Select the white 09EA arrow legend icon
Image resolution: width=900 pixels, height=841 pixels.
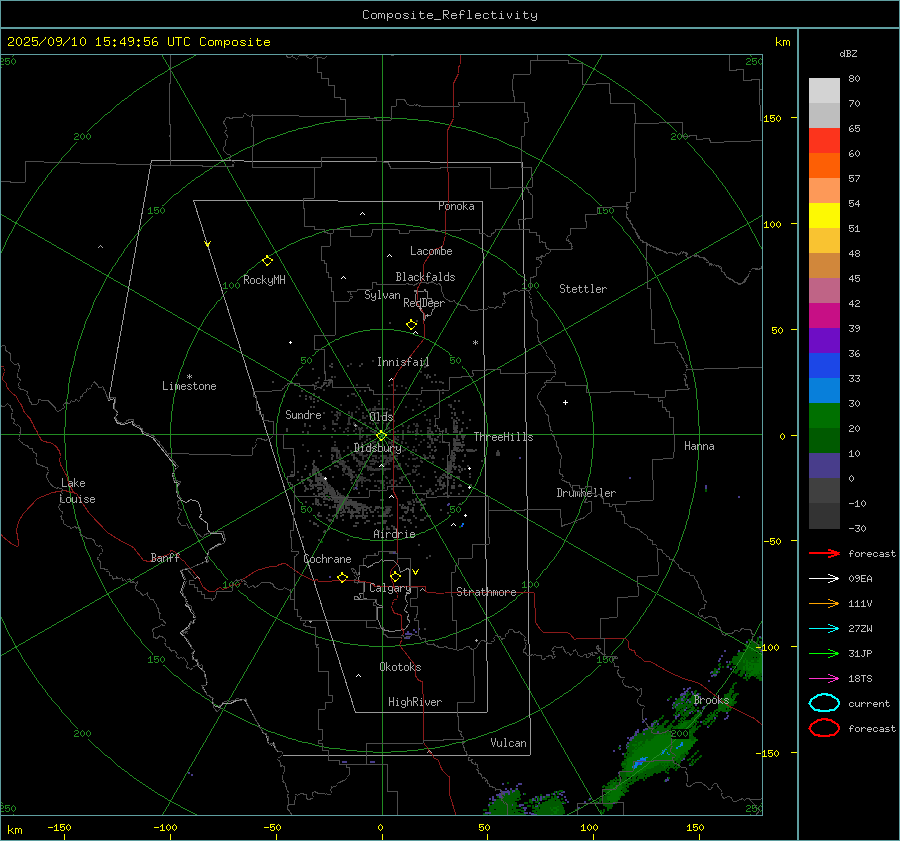(824, 579)
